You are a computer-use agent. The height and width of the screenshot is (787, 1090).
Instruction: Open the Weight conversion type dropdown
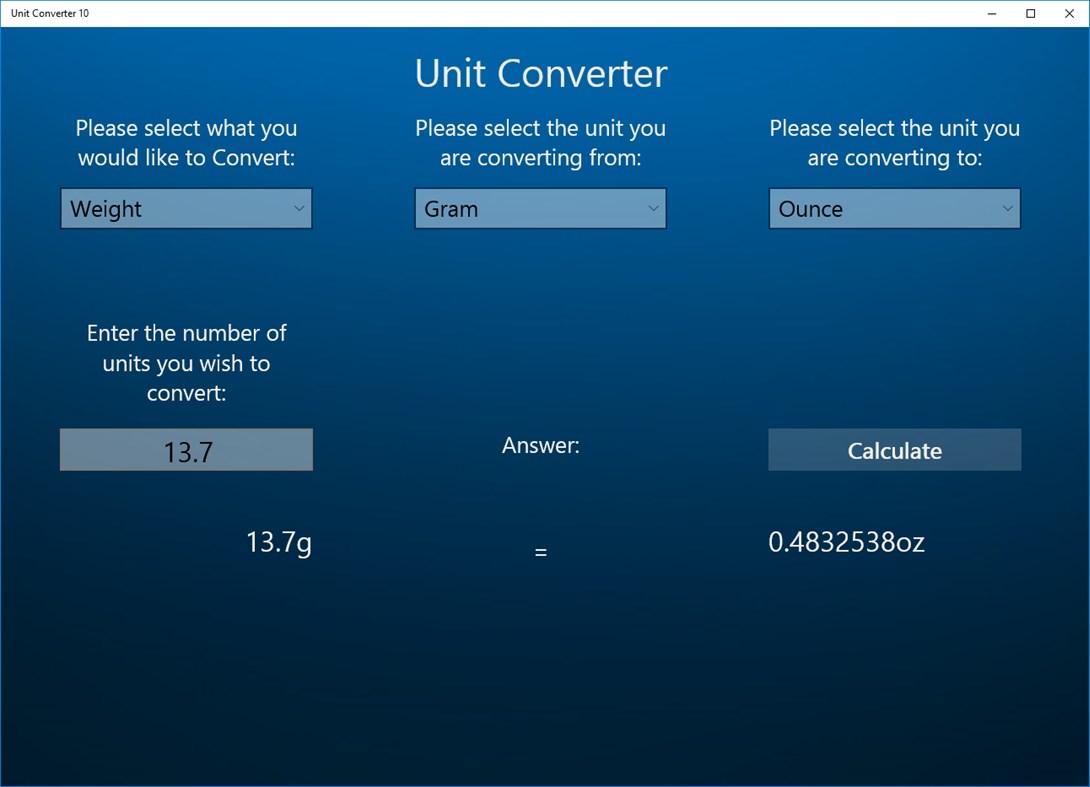[x=186, y=208]
